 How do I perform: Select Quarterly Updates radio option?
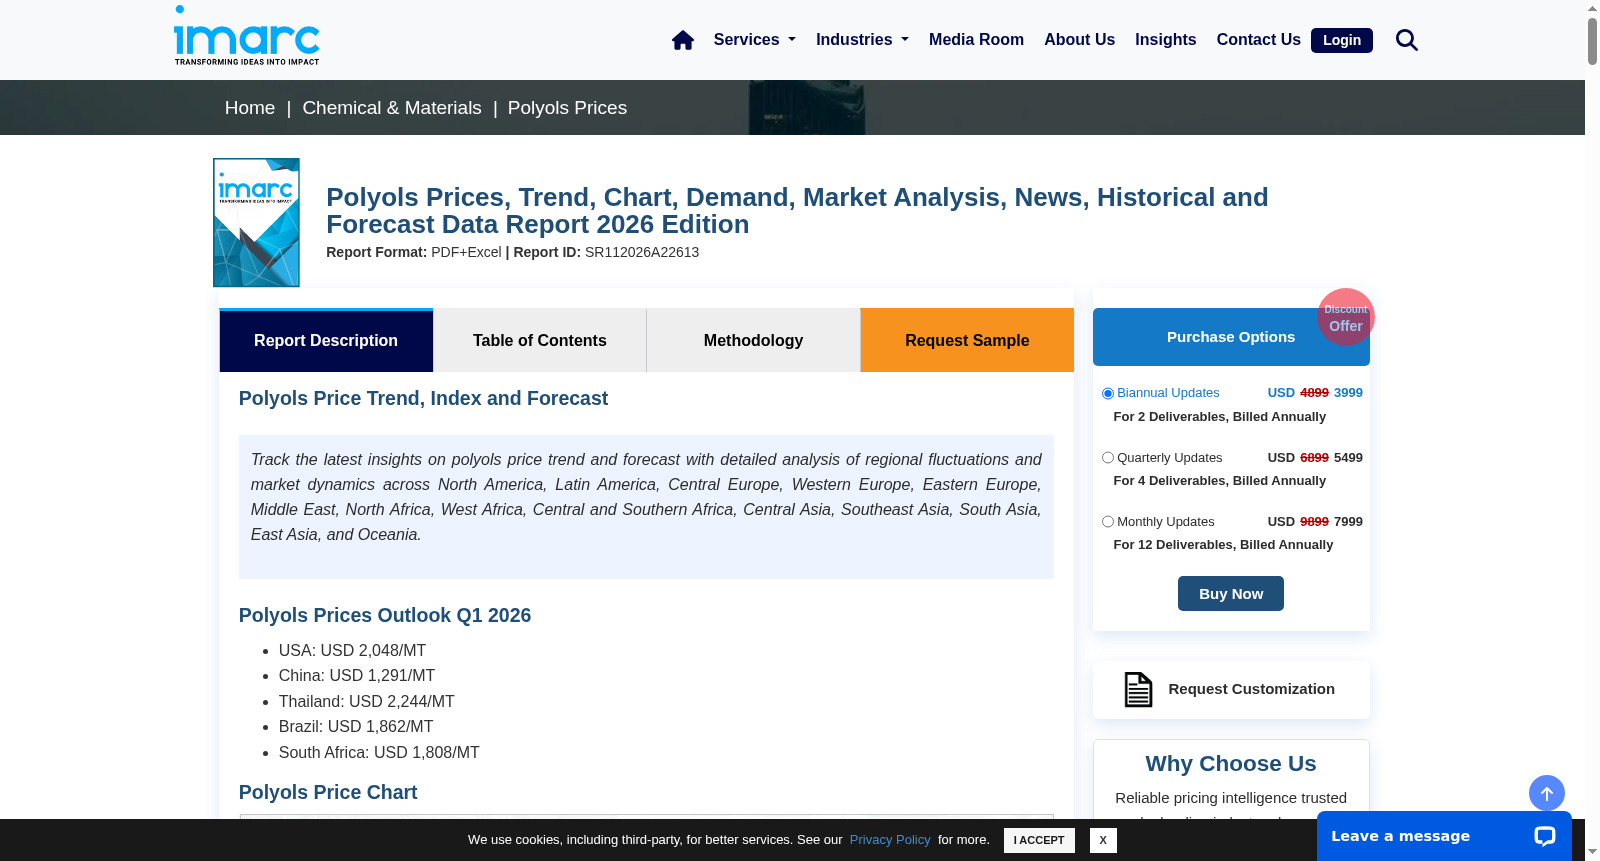(x=1108, y=458)
